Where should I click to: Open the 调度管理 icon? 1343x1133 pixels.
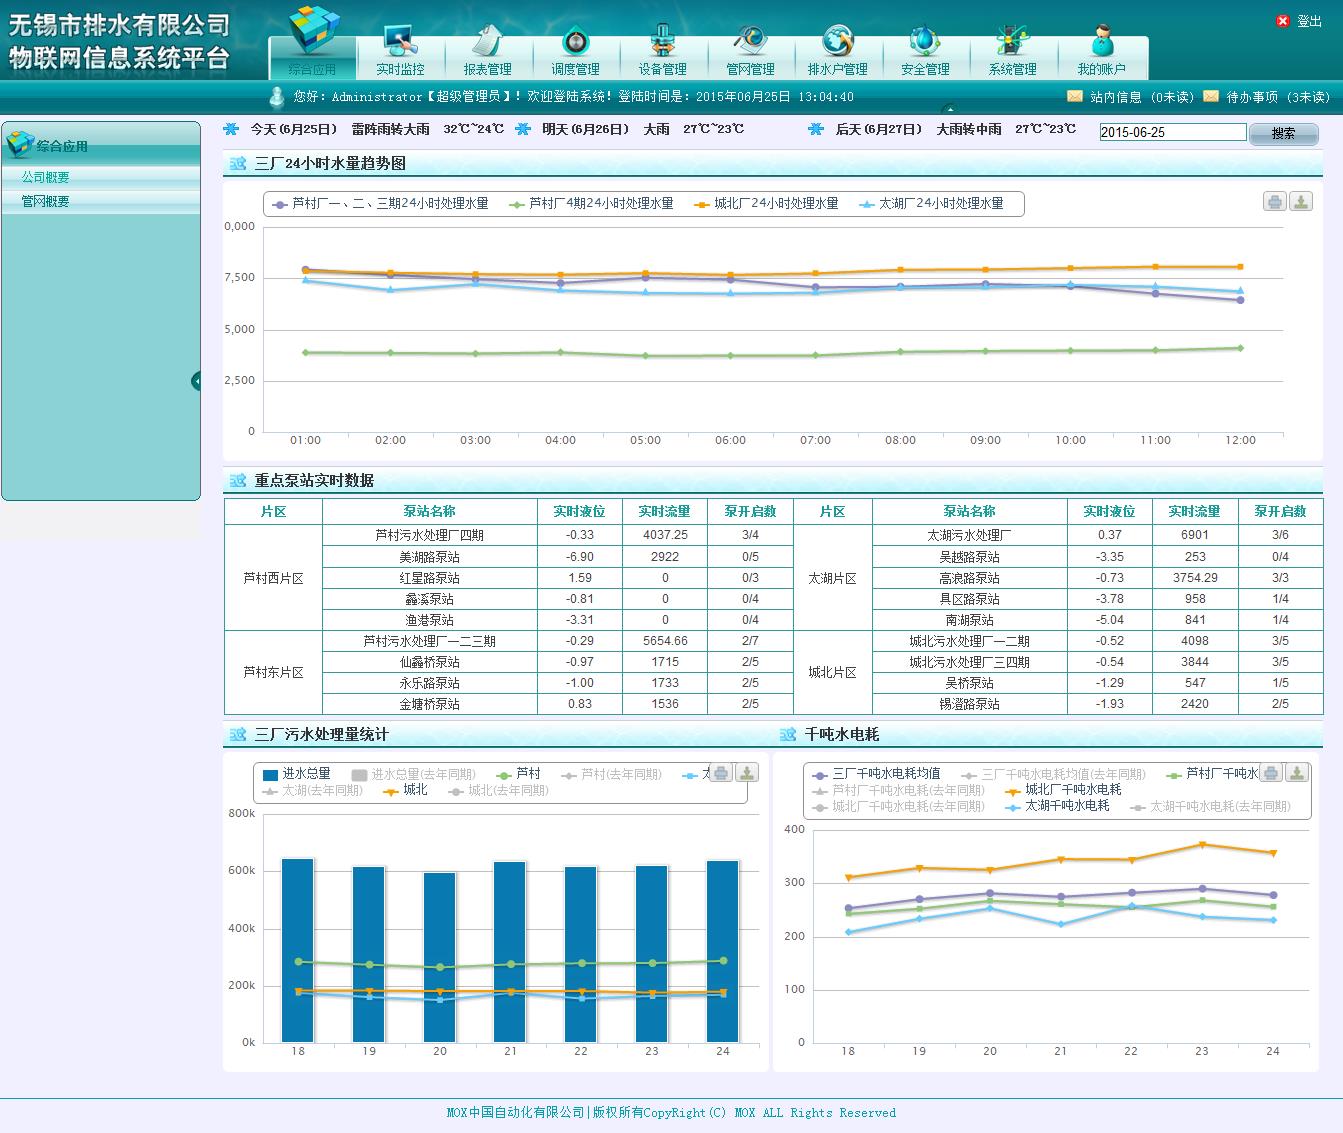[575, 41]
